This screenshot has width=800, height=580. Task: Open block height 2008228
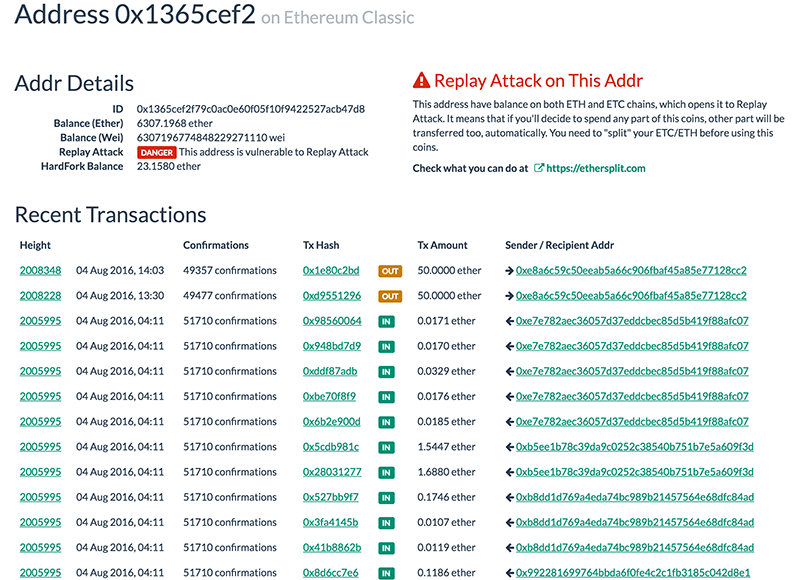40,296
